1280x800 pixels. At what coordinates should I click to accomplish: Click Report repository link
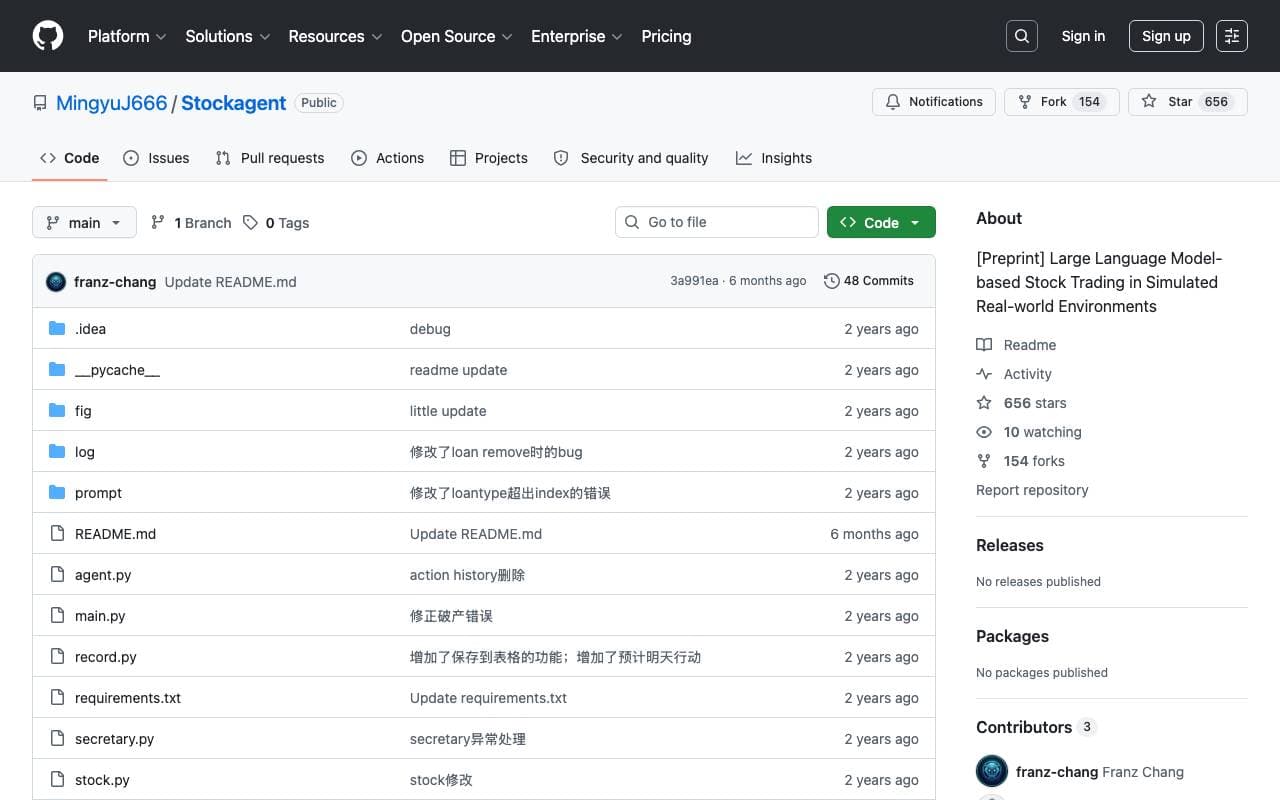click(1032, 490)
